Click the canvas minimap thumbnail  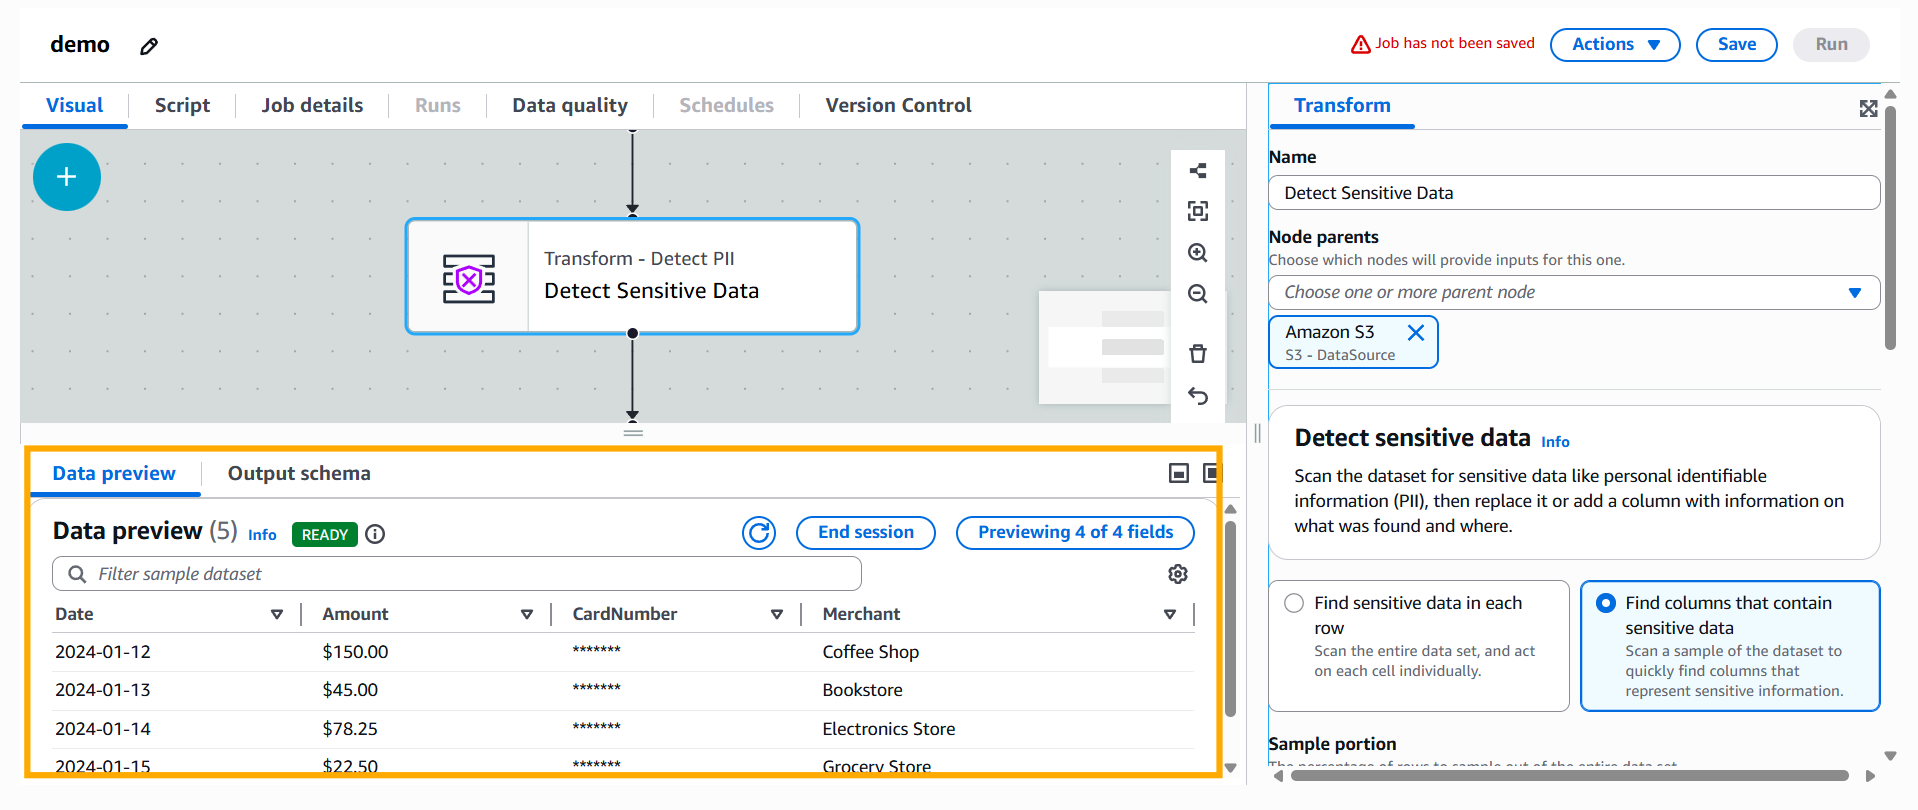pyautogui.click(x=1104, y=347)
